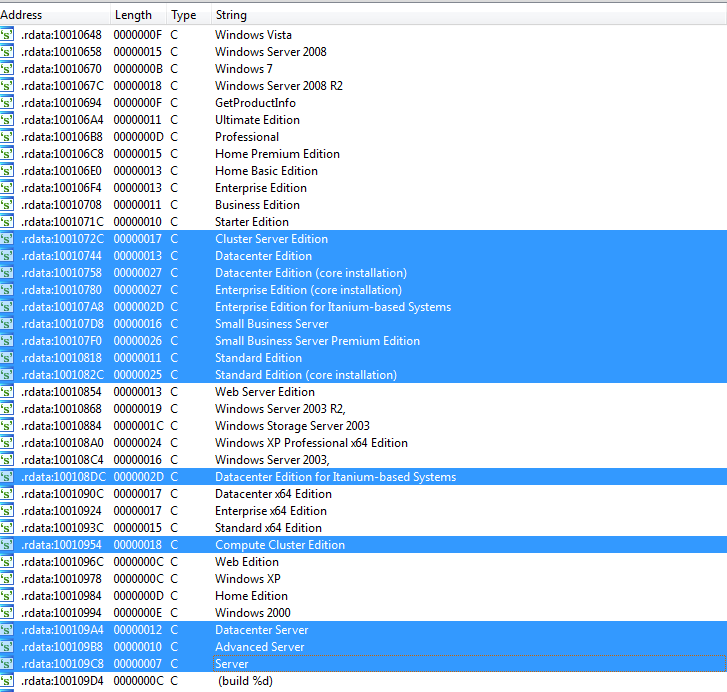
Task: Click type C of Windows Vista row
Action: click(x=174, y=35)
